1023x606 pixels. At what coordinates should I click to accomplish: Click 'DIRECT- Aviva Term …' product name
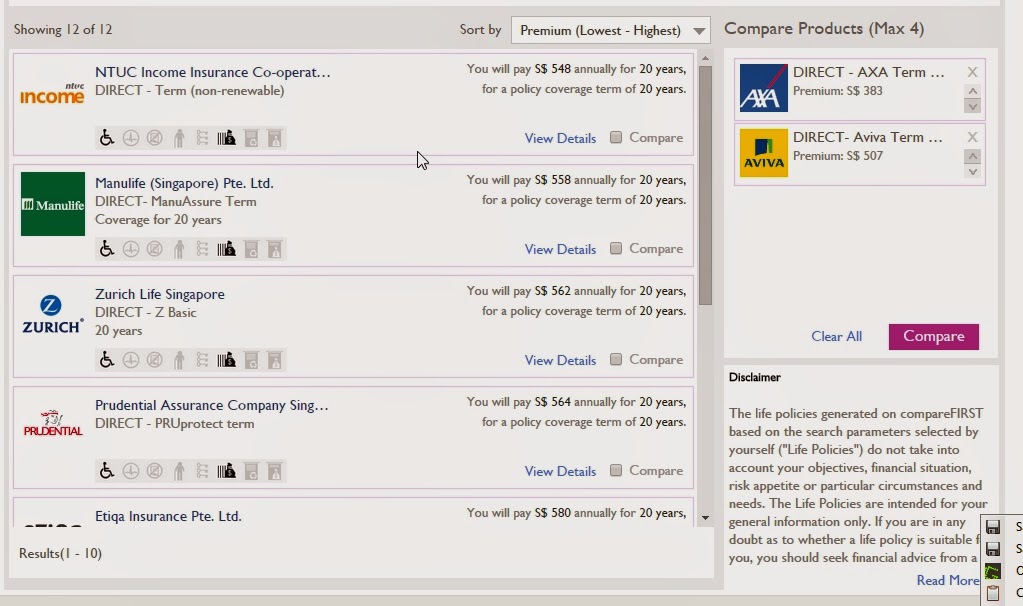click(867, 137)
